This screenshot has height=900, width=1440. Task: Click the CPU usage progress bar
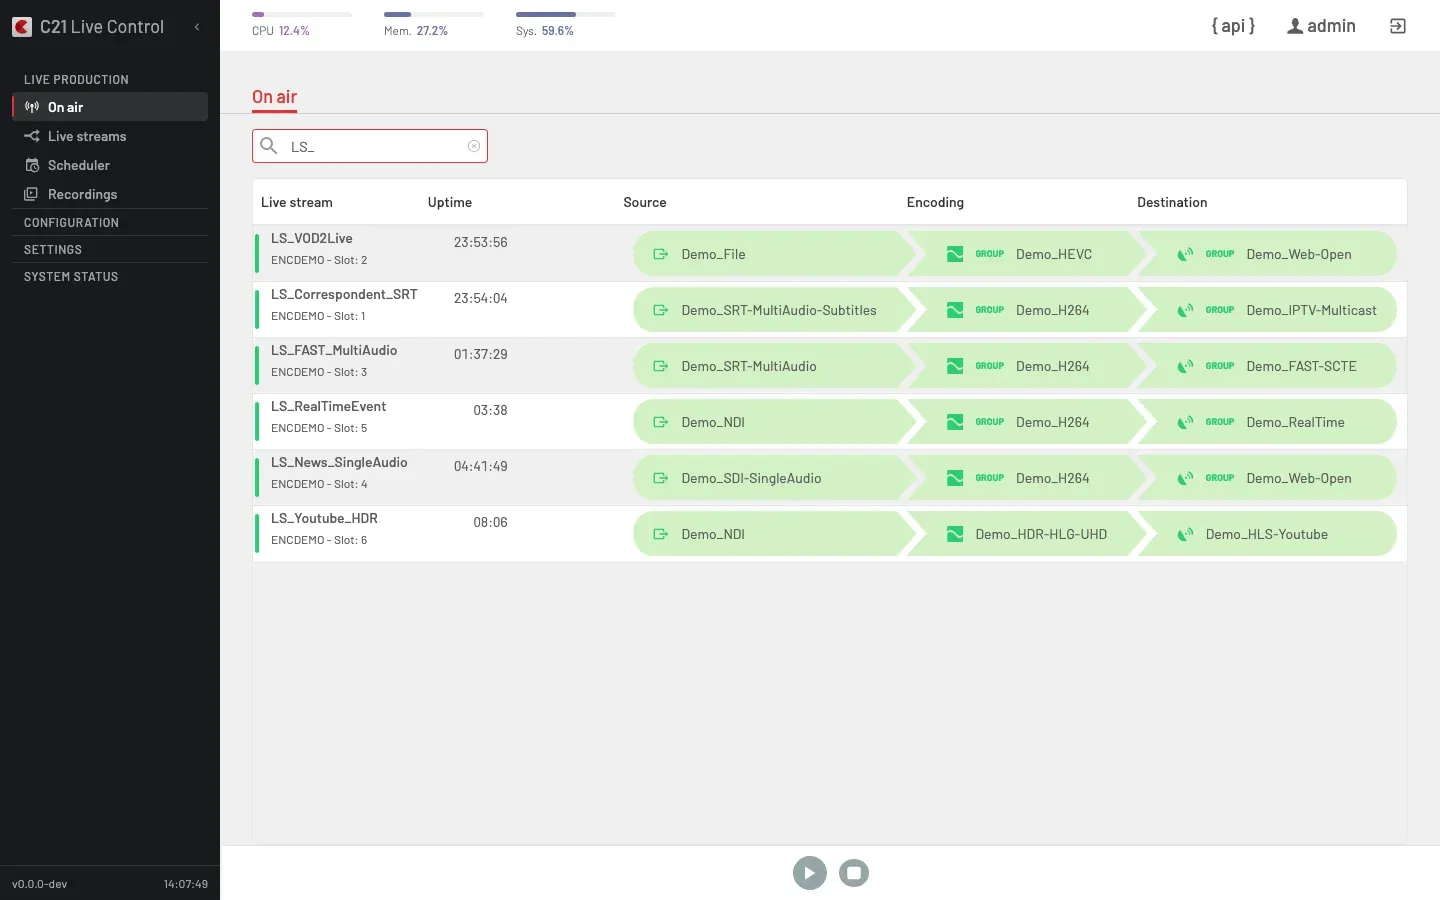coord(302,14)
